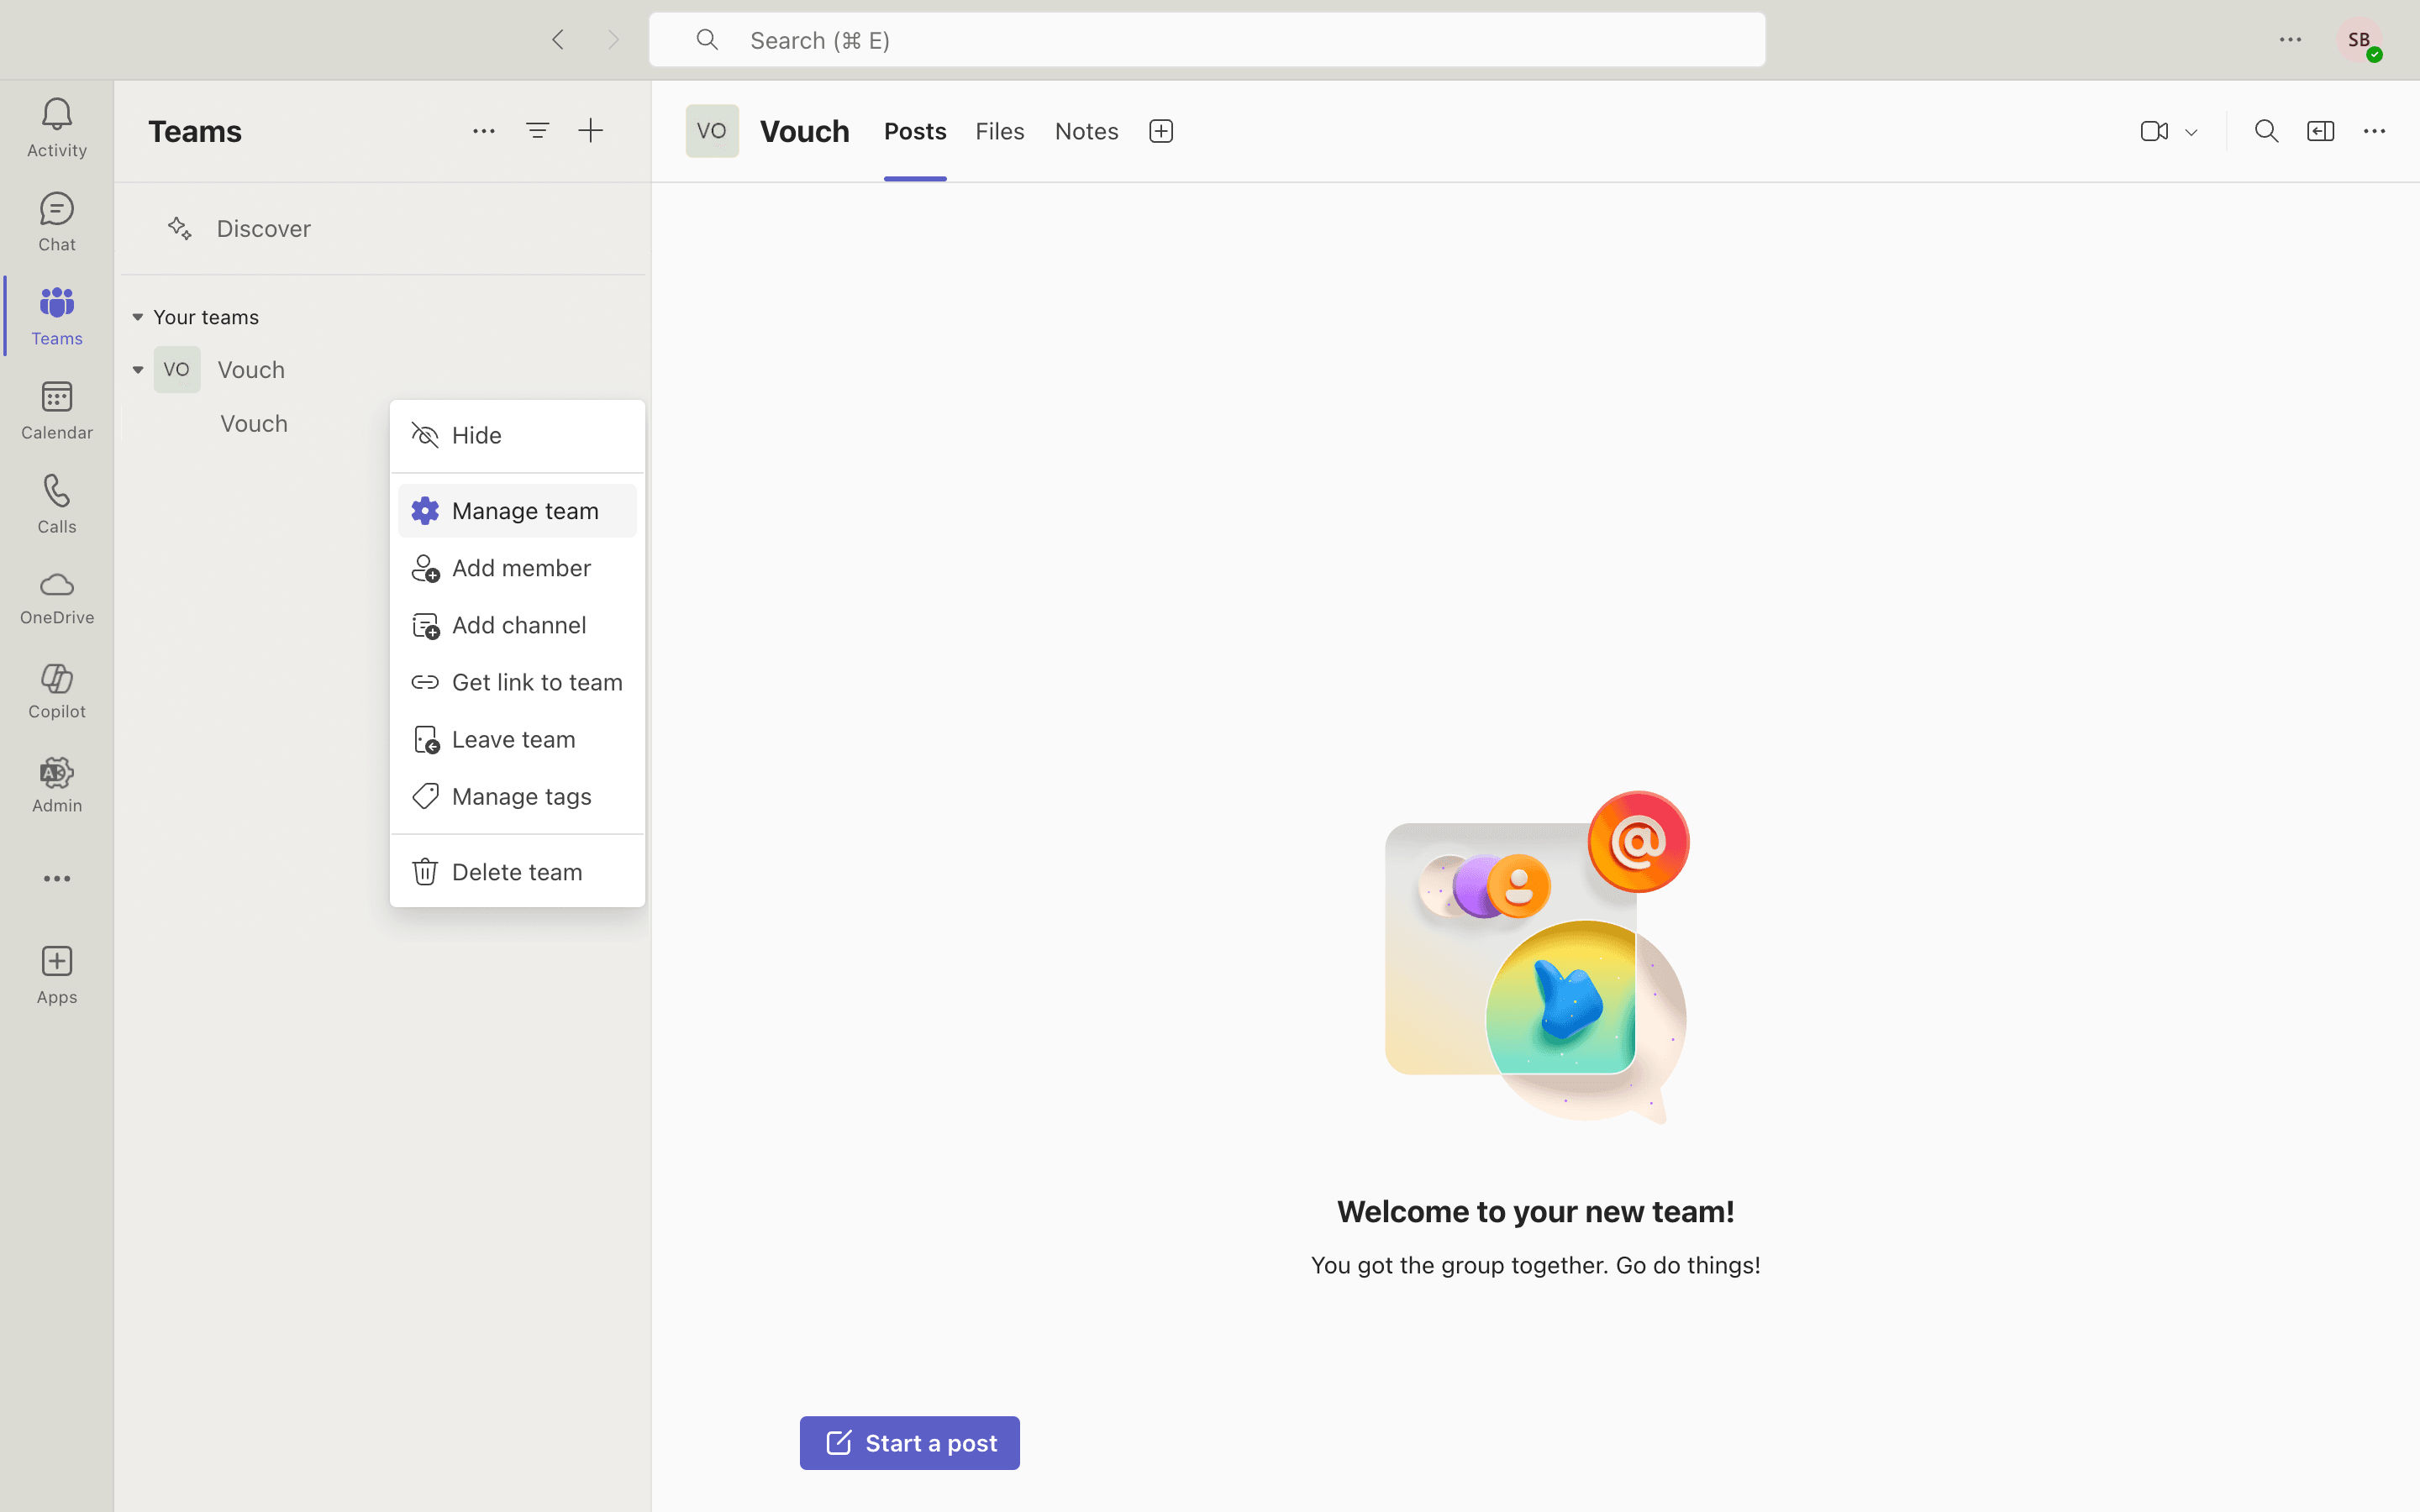Click the plus to create or join team
The image size is (2420, 1512).
coord(591,131)
